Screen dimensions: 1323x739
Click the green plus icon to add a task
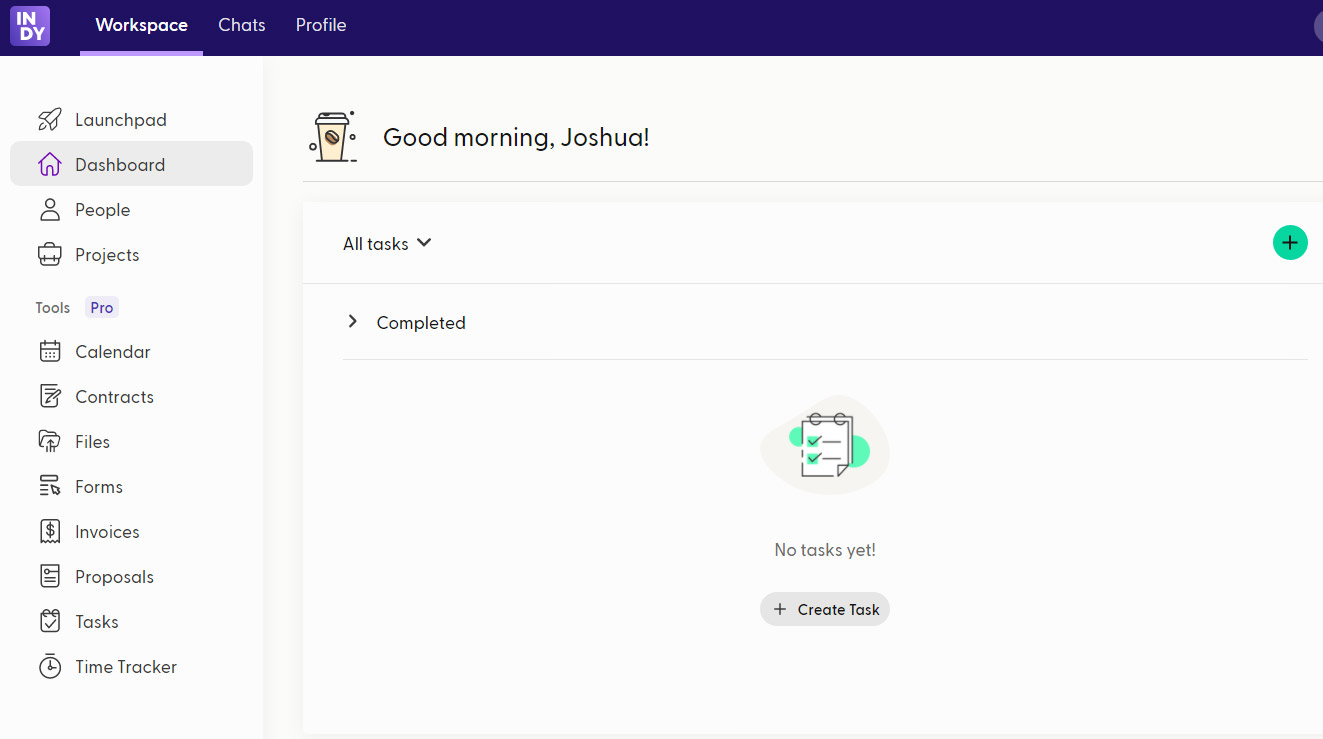click(x=1290, y=242)
